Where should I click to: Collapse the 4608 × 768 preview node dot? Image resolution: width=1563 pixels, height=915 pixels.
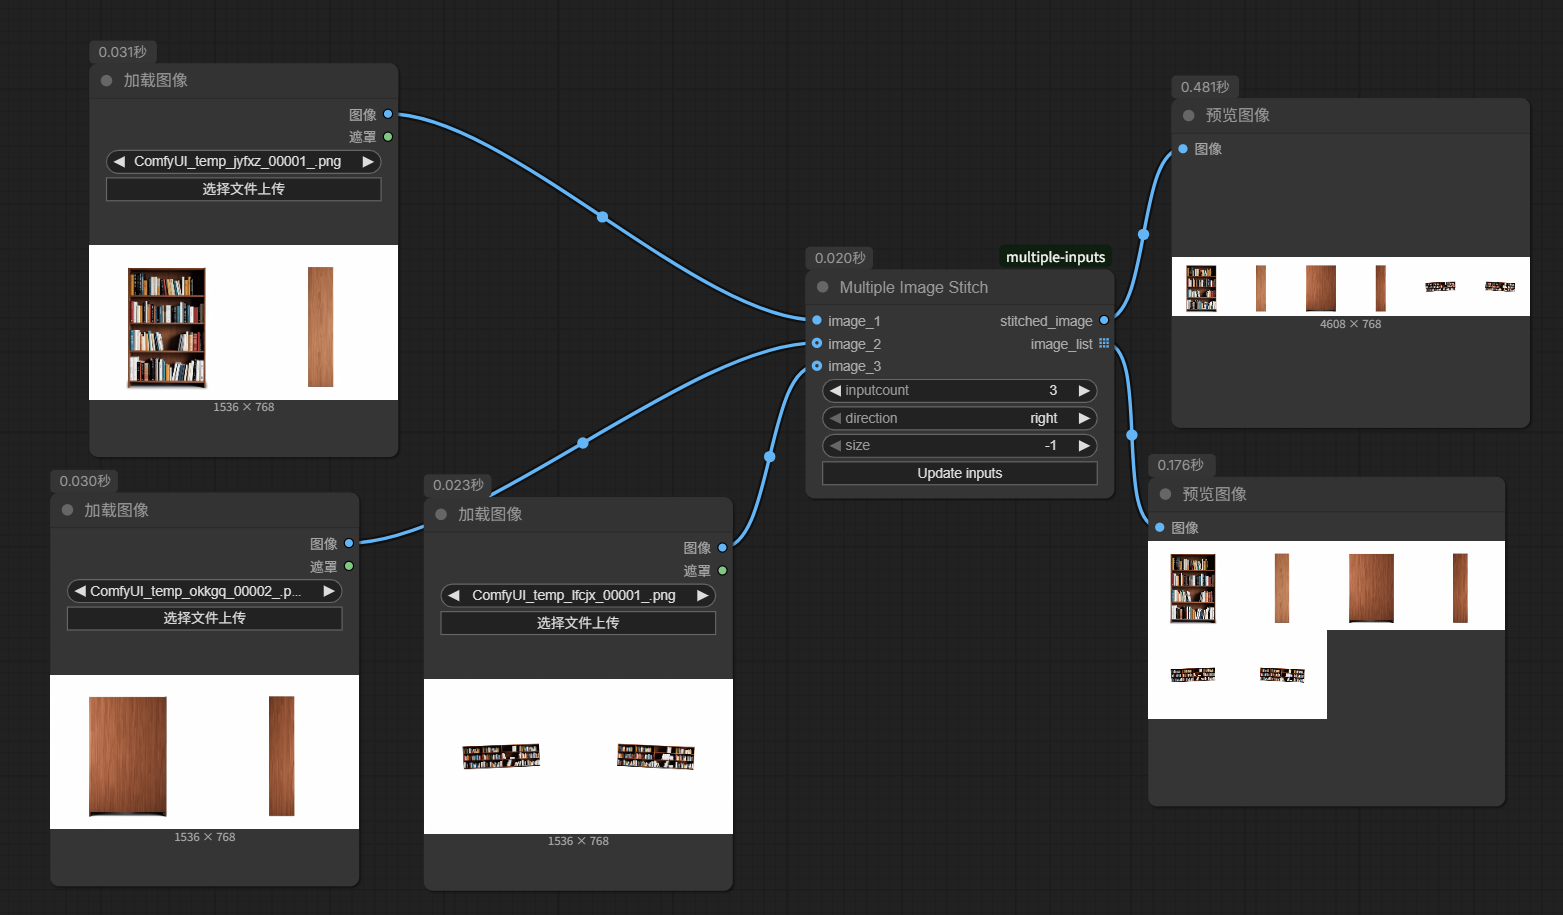pos(1189,115)
